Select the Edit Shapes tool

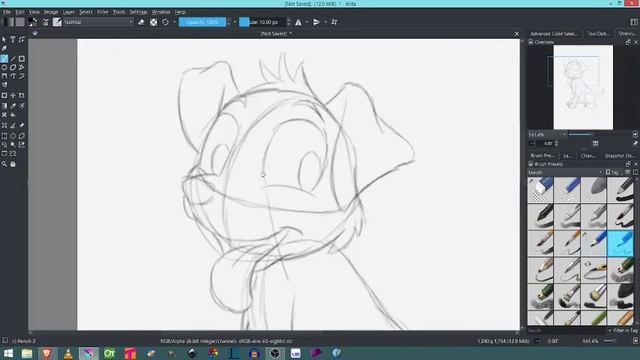(22, 40)
